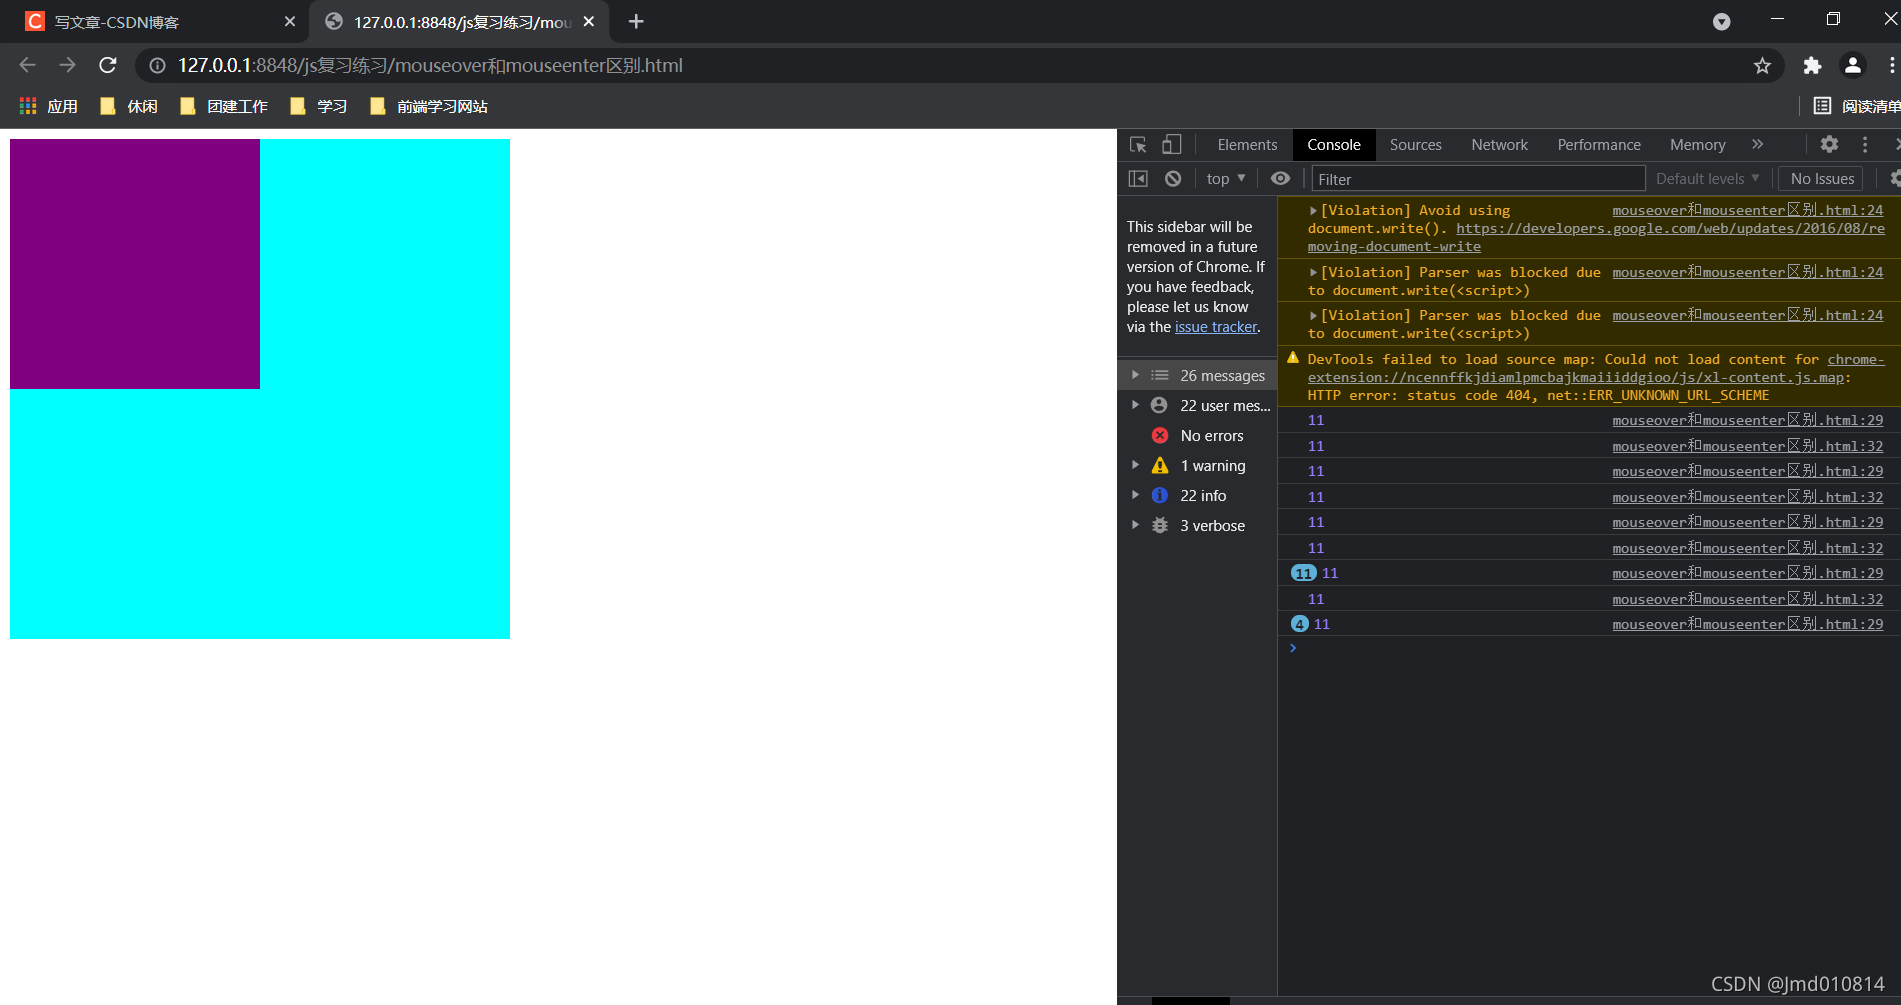Image resolution: width=1901 pixels, height=1005 pixels.
Task: Clear the console messages icon
Action: [x=1172, y=178]
